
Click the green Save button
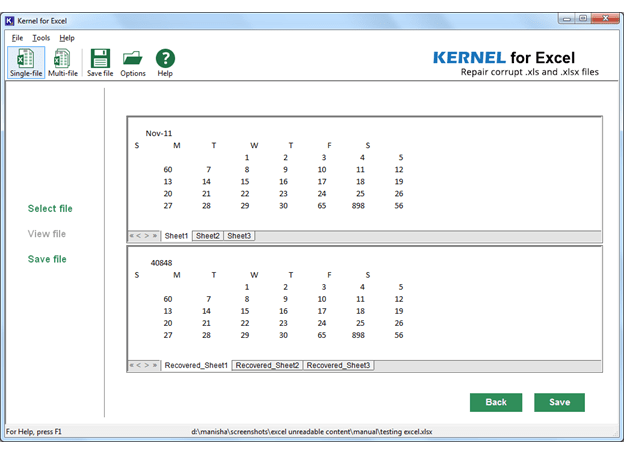coord(560,402)
